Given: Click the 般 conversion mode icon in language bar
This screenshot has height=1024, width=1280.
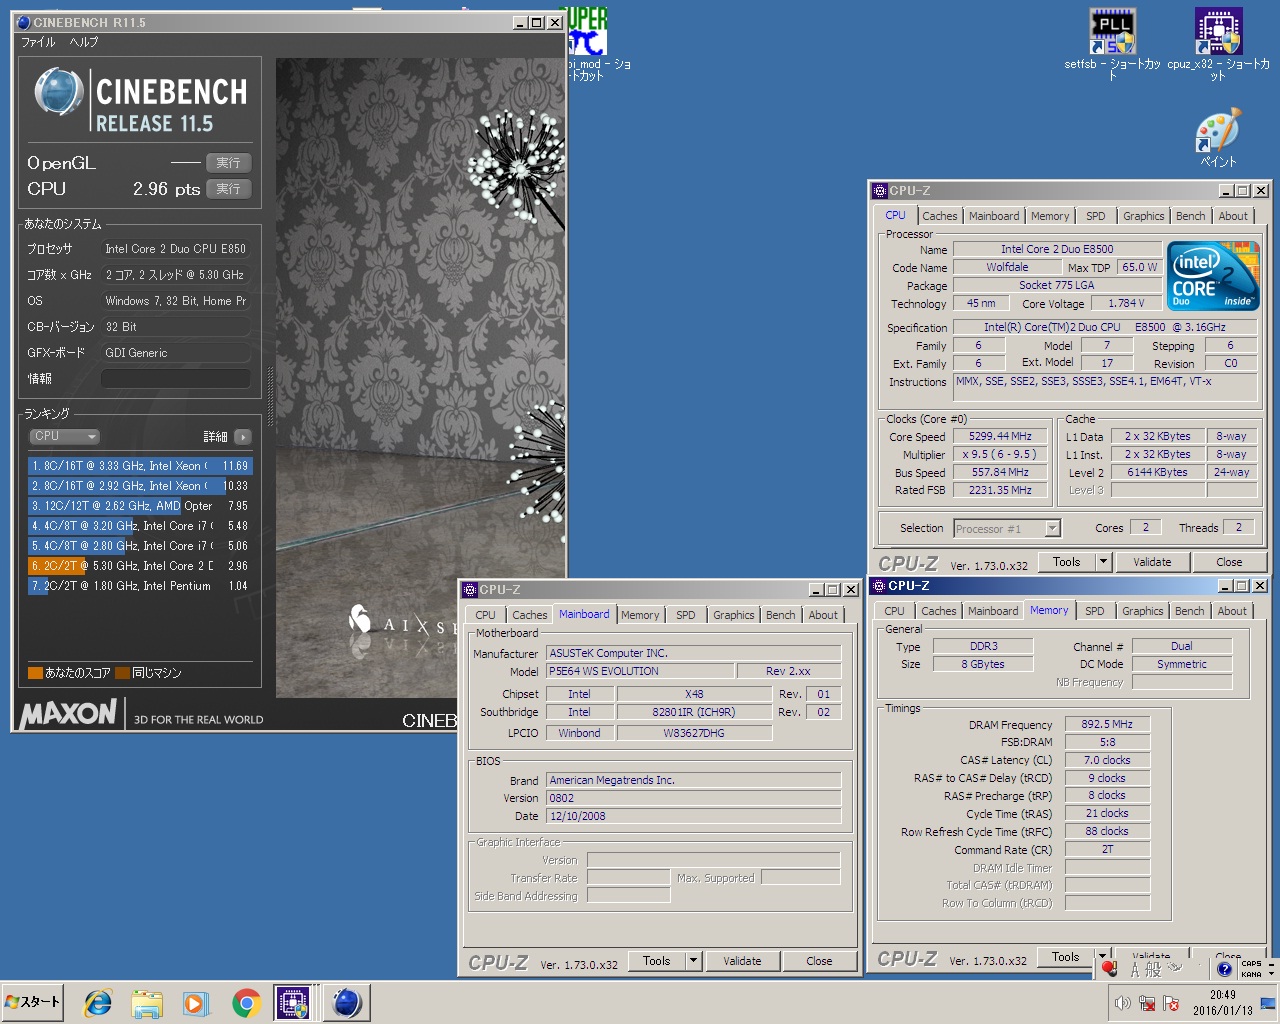Looking at the screenshot, I should pyautogui.click(x=1153, y=969).
